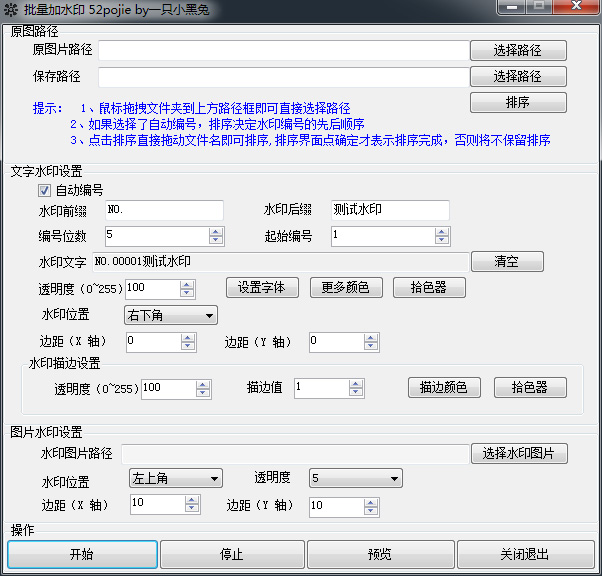Exit the app via 关闭退出
Image resolution: width=602 pixels, height=576 pixels.
click(x=526, y=554)
